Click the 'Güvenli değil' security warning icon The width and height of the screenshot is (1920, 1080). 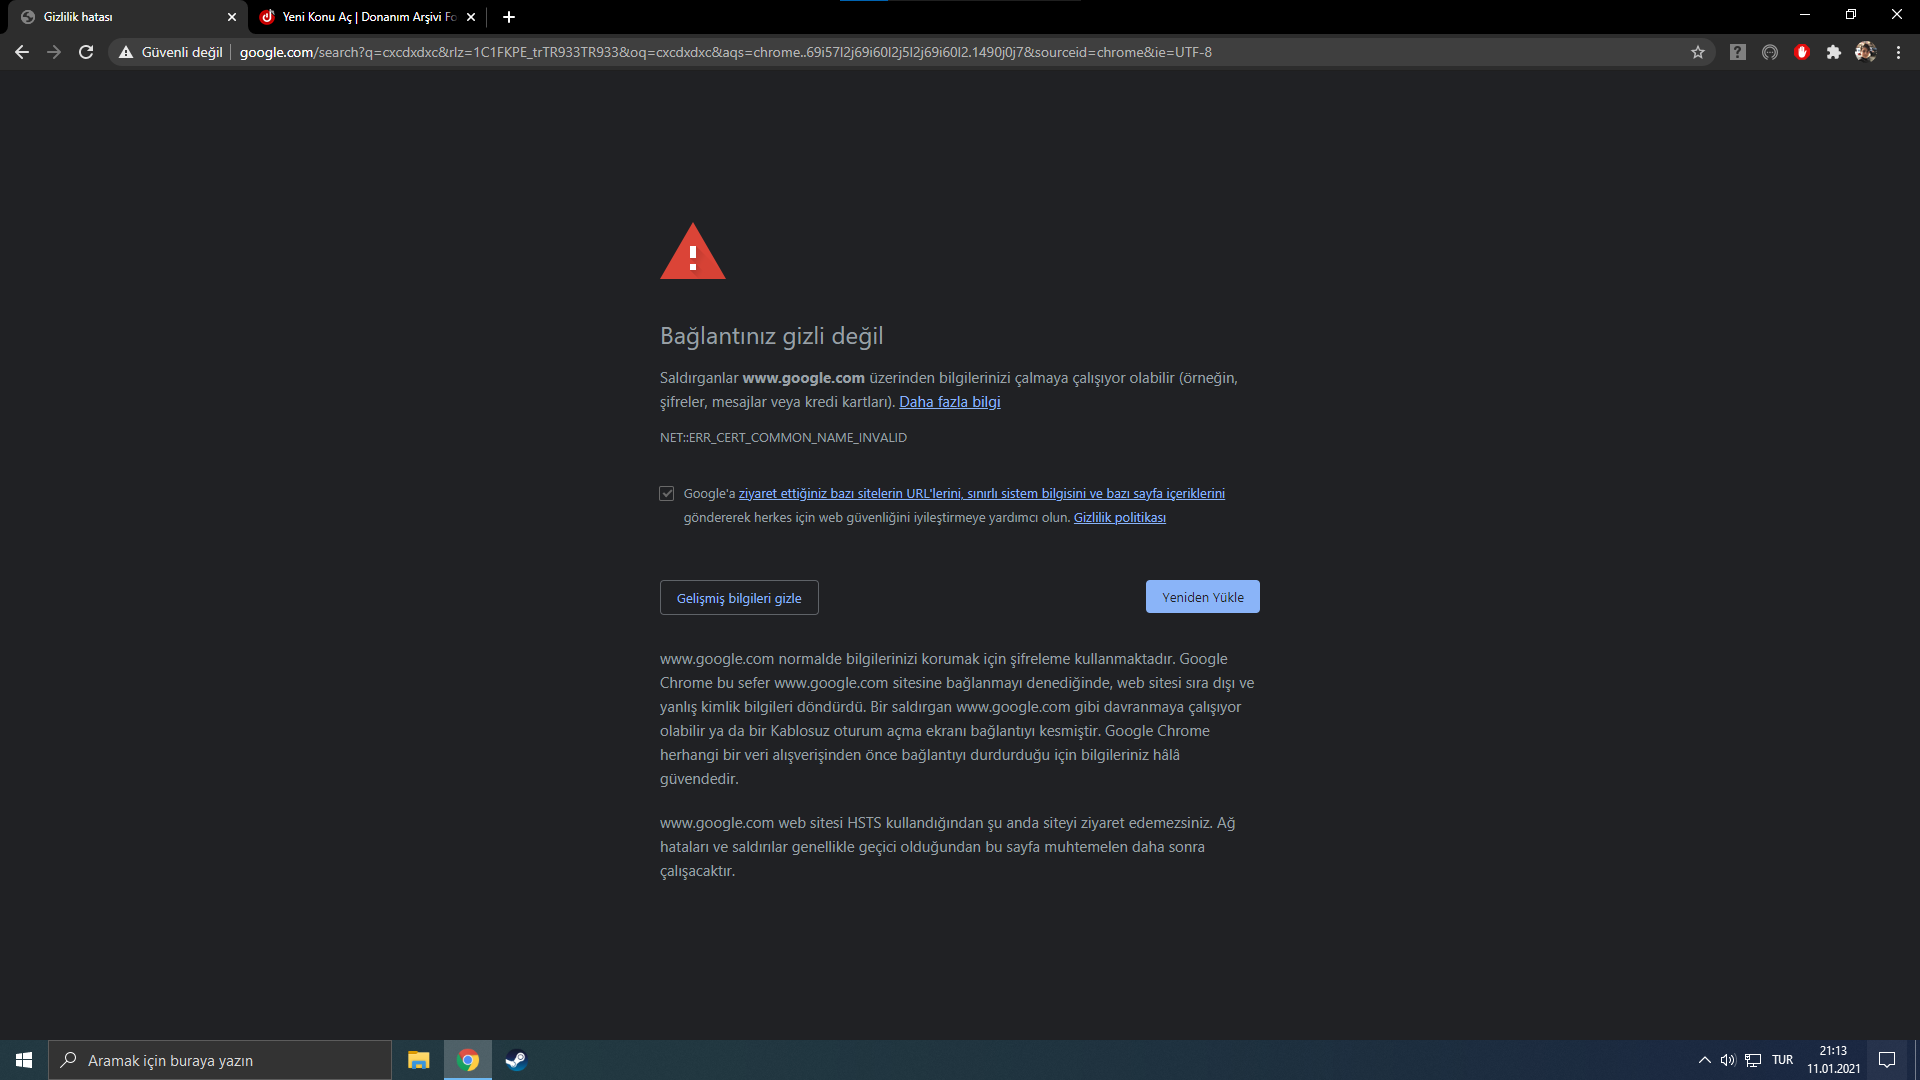pyautogui.click(x=127, y=52)
